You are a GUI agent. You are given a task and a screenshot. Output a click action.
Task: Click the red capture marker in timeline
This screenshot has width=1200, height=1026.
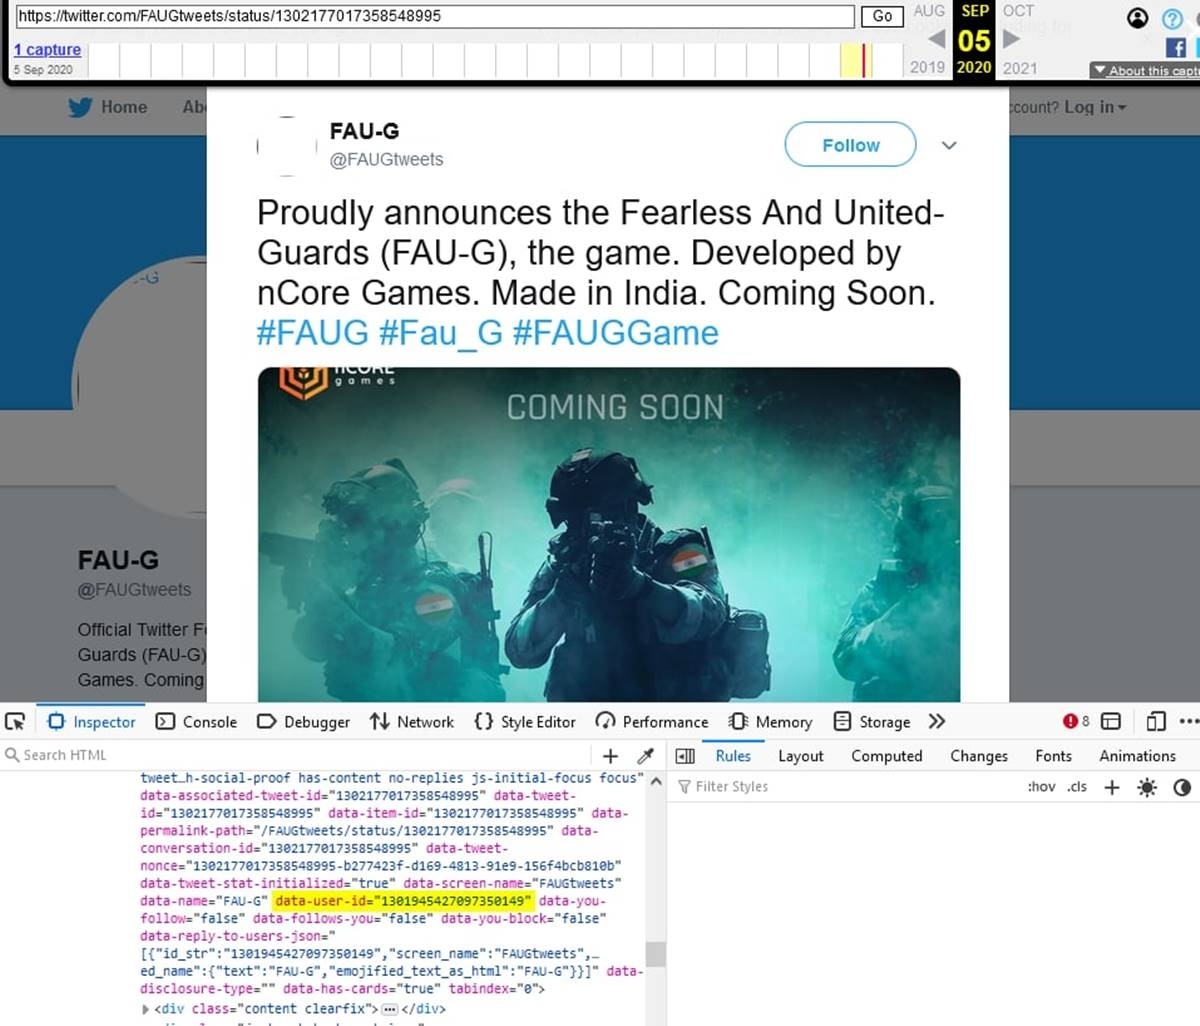coord(865,60)
